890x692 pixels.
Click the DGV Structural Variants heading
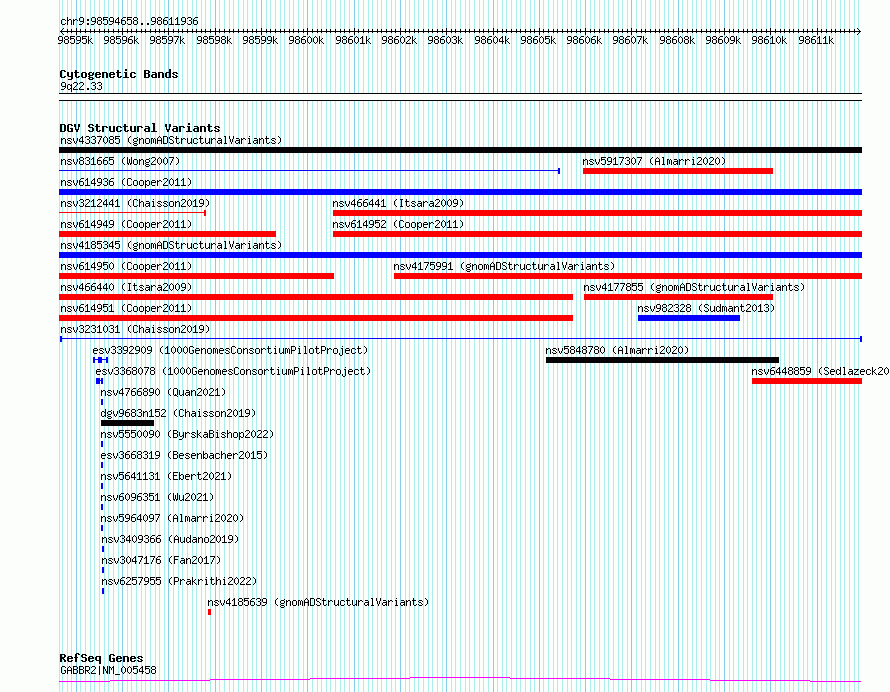140,128
